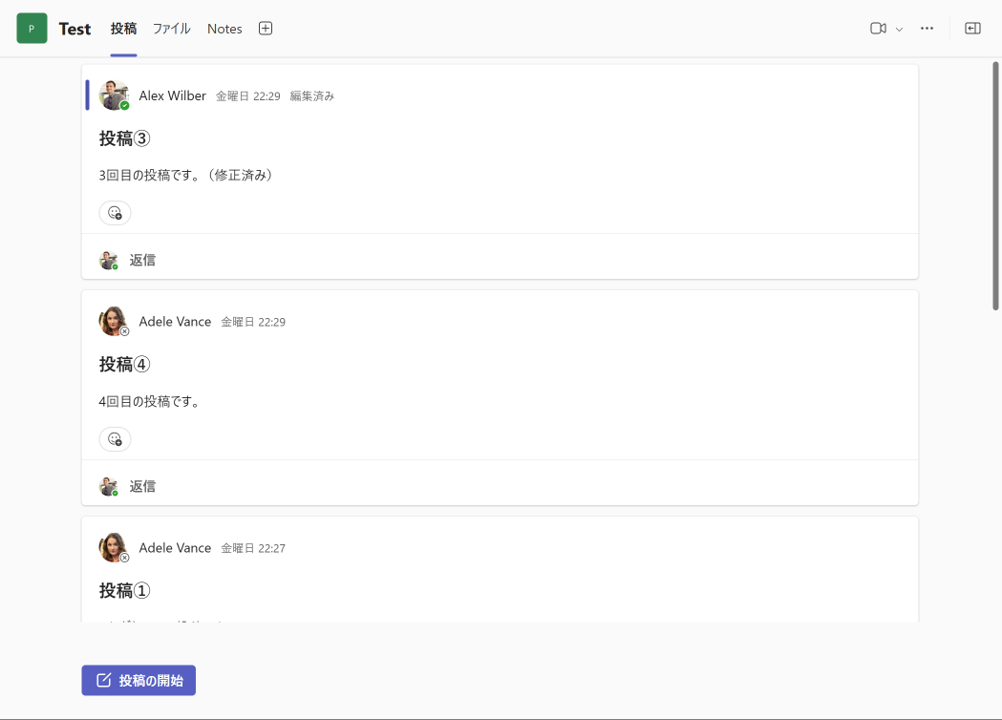Add reaction to 投稿③ post
Screen dimensions: 1002x720
[115, 213]
